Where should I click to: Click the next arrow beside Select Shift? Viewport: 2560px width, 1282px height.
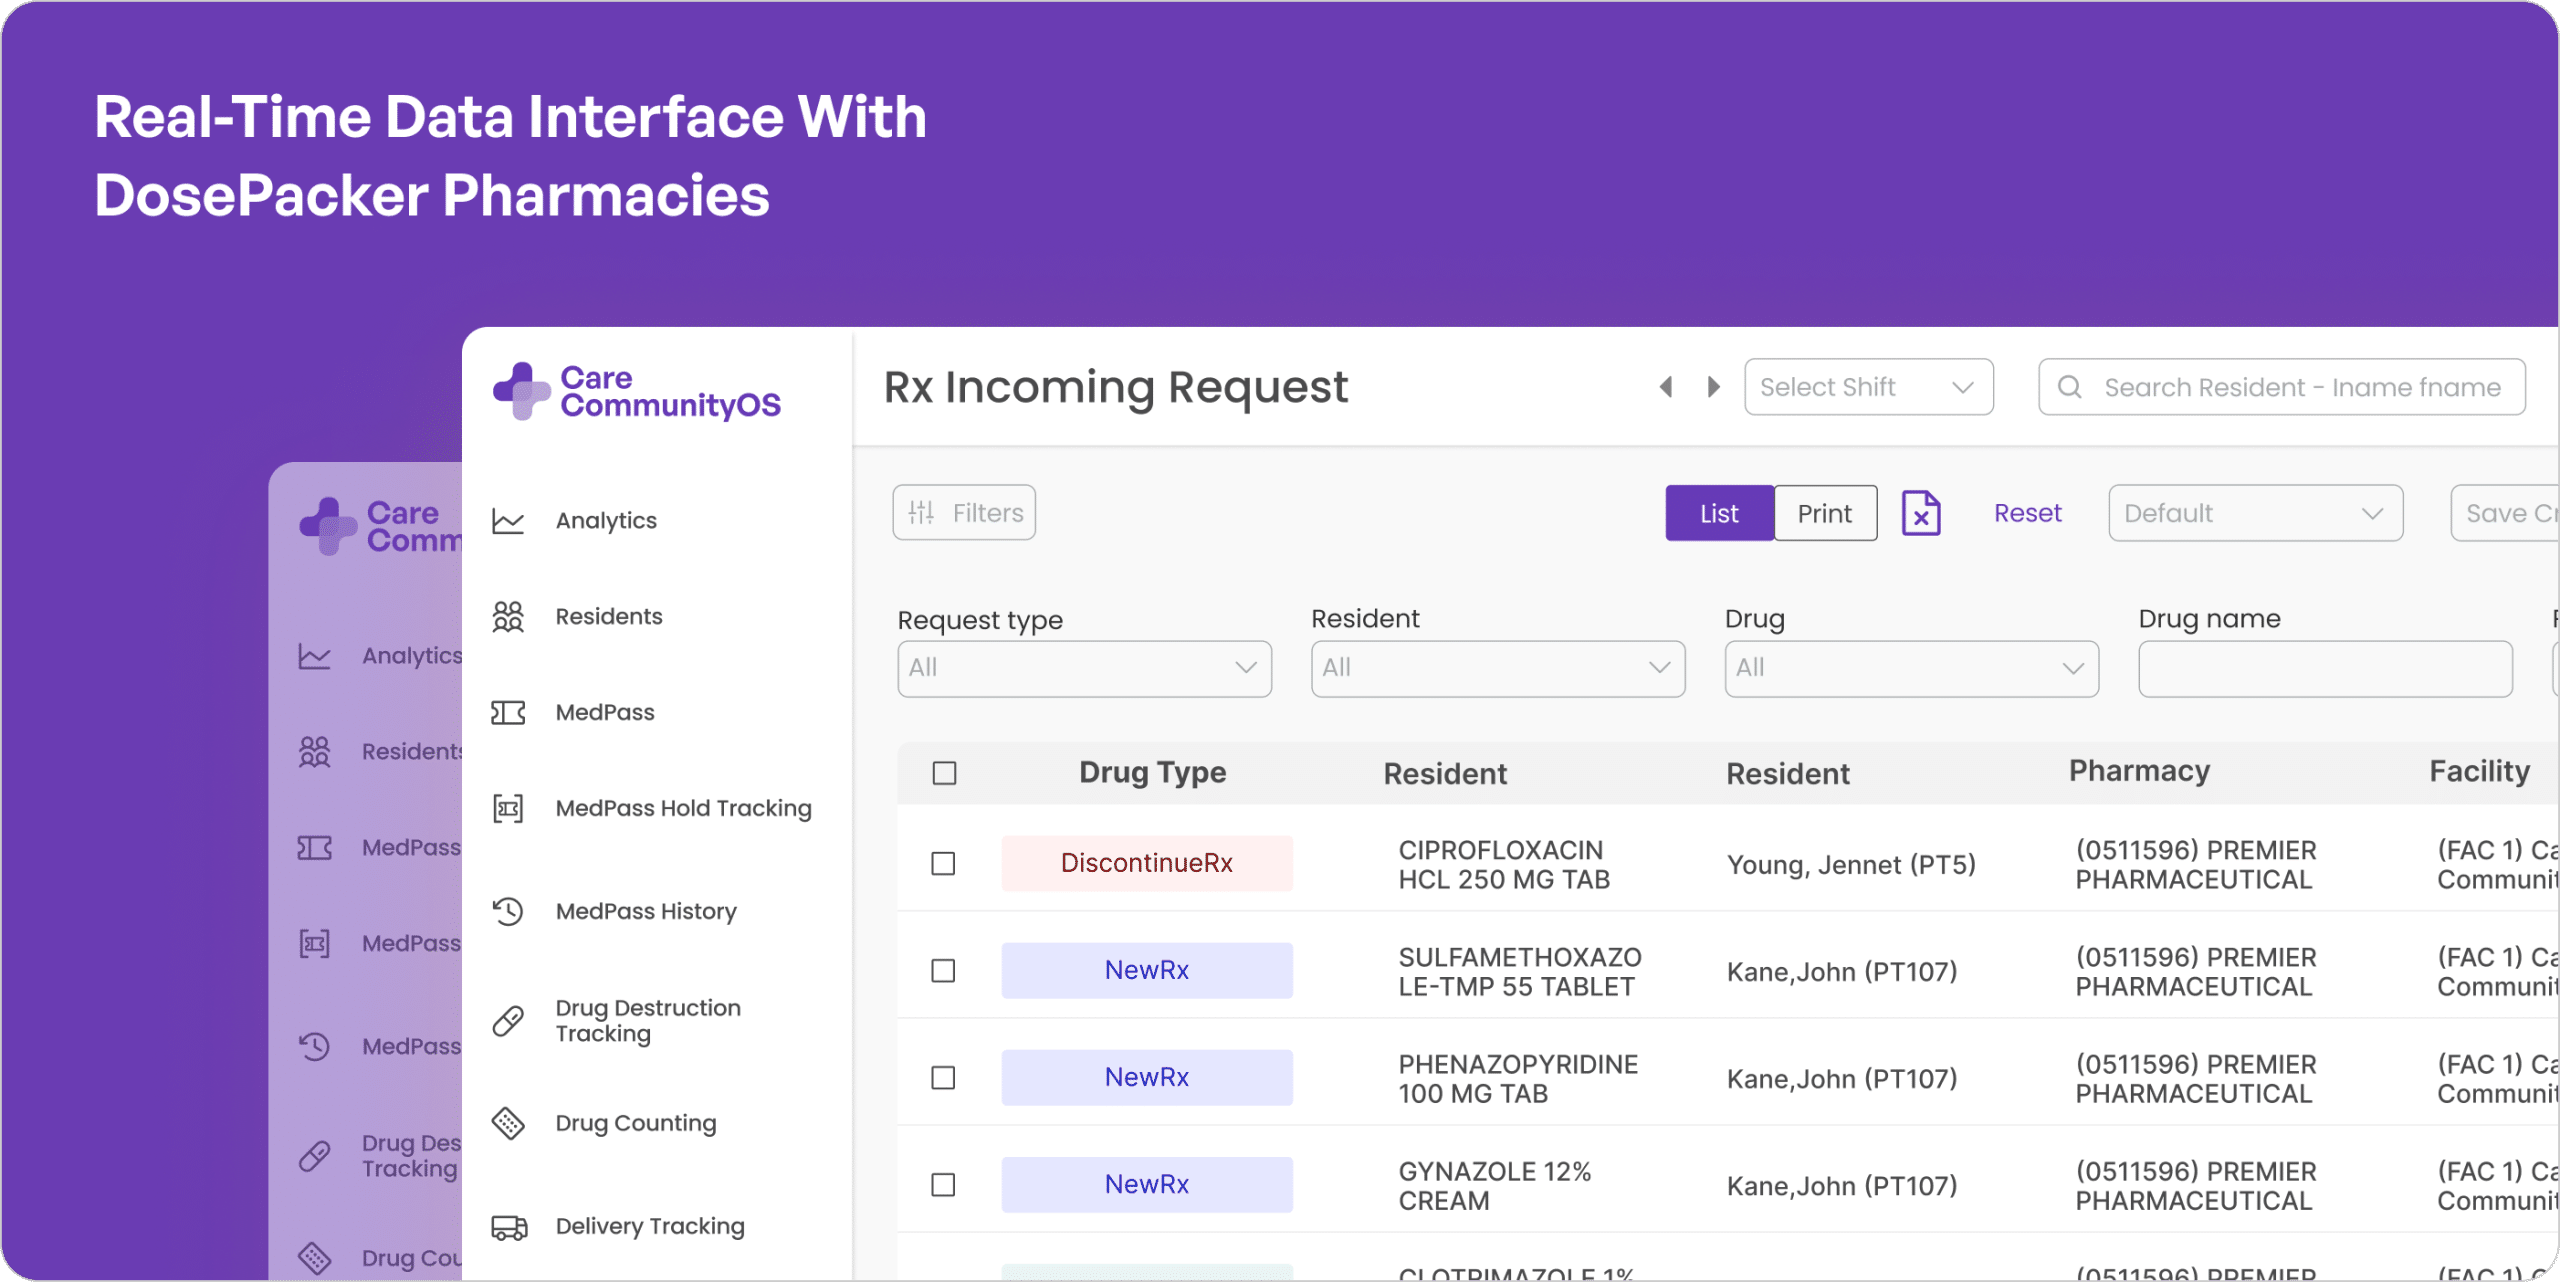point(1713,387)
